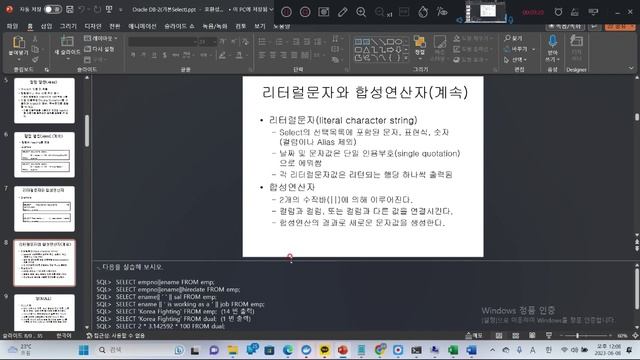This screenshot has height=360, width=640.
Task: Click the Undo arrow
Action: [82, 9]
